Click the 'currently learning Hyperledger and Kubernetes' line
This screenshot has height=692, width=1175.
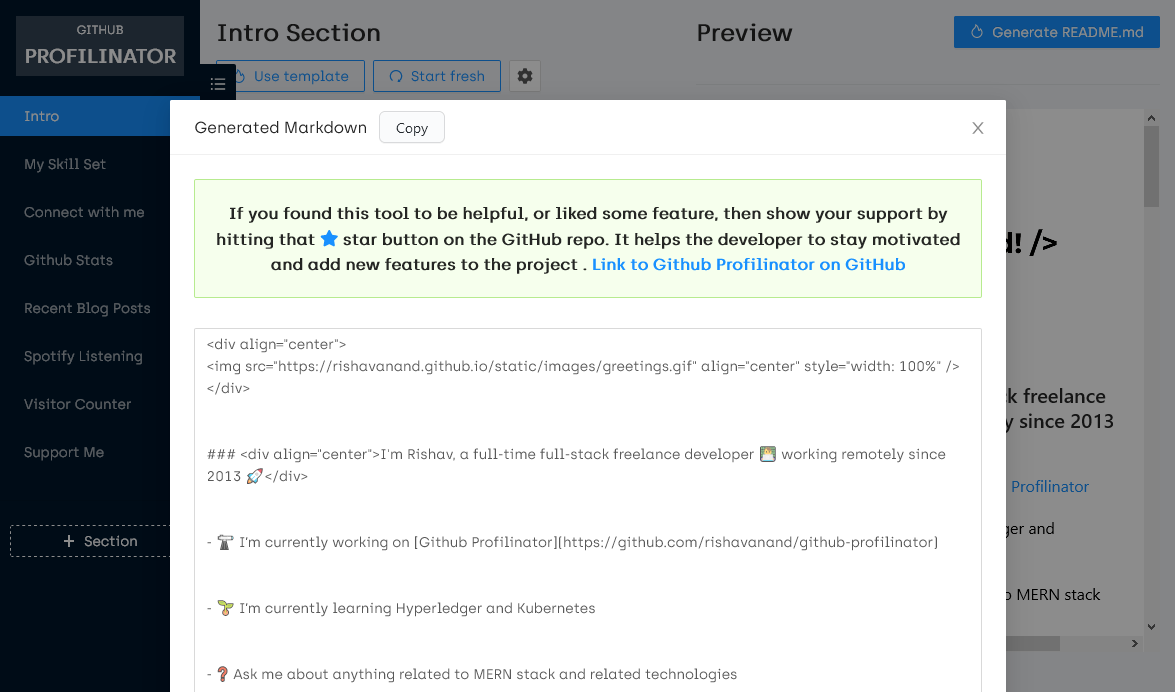[x=401, y=608]
